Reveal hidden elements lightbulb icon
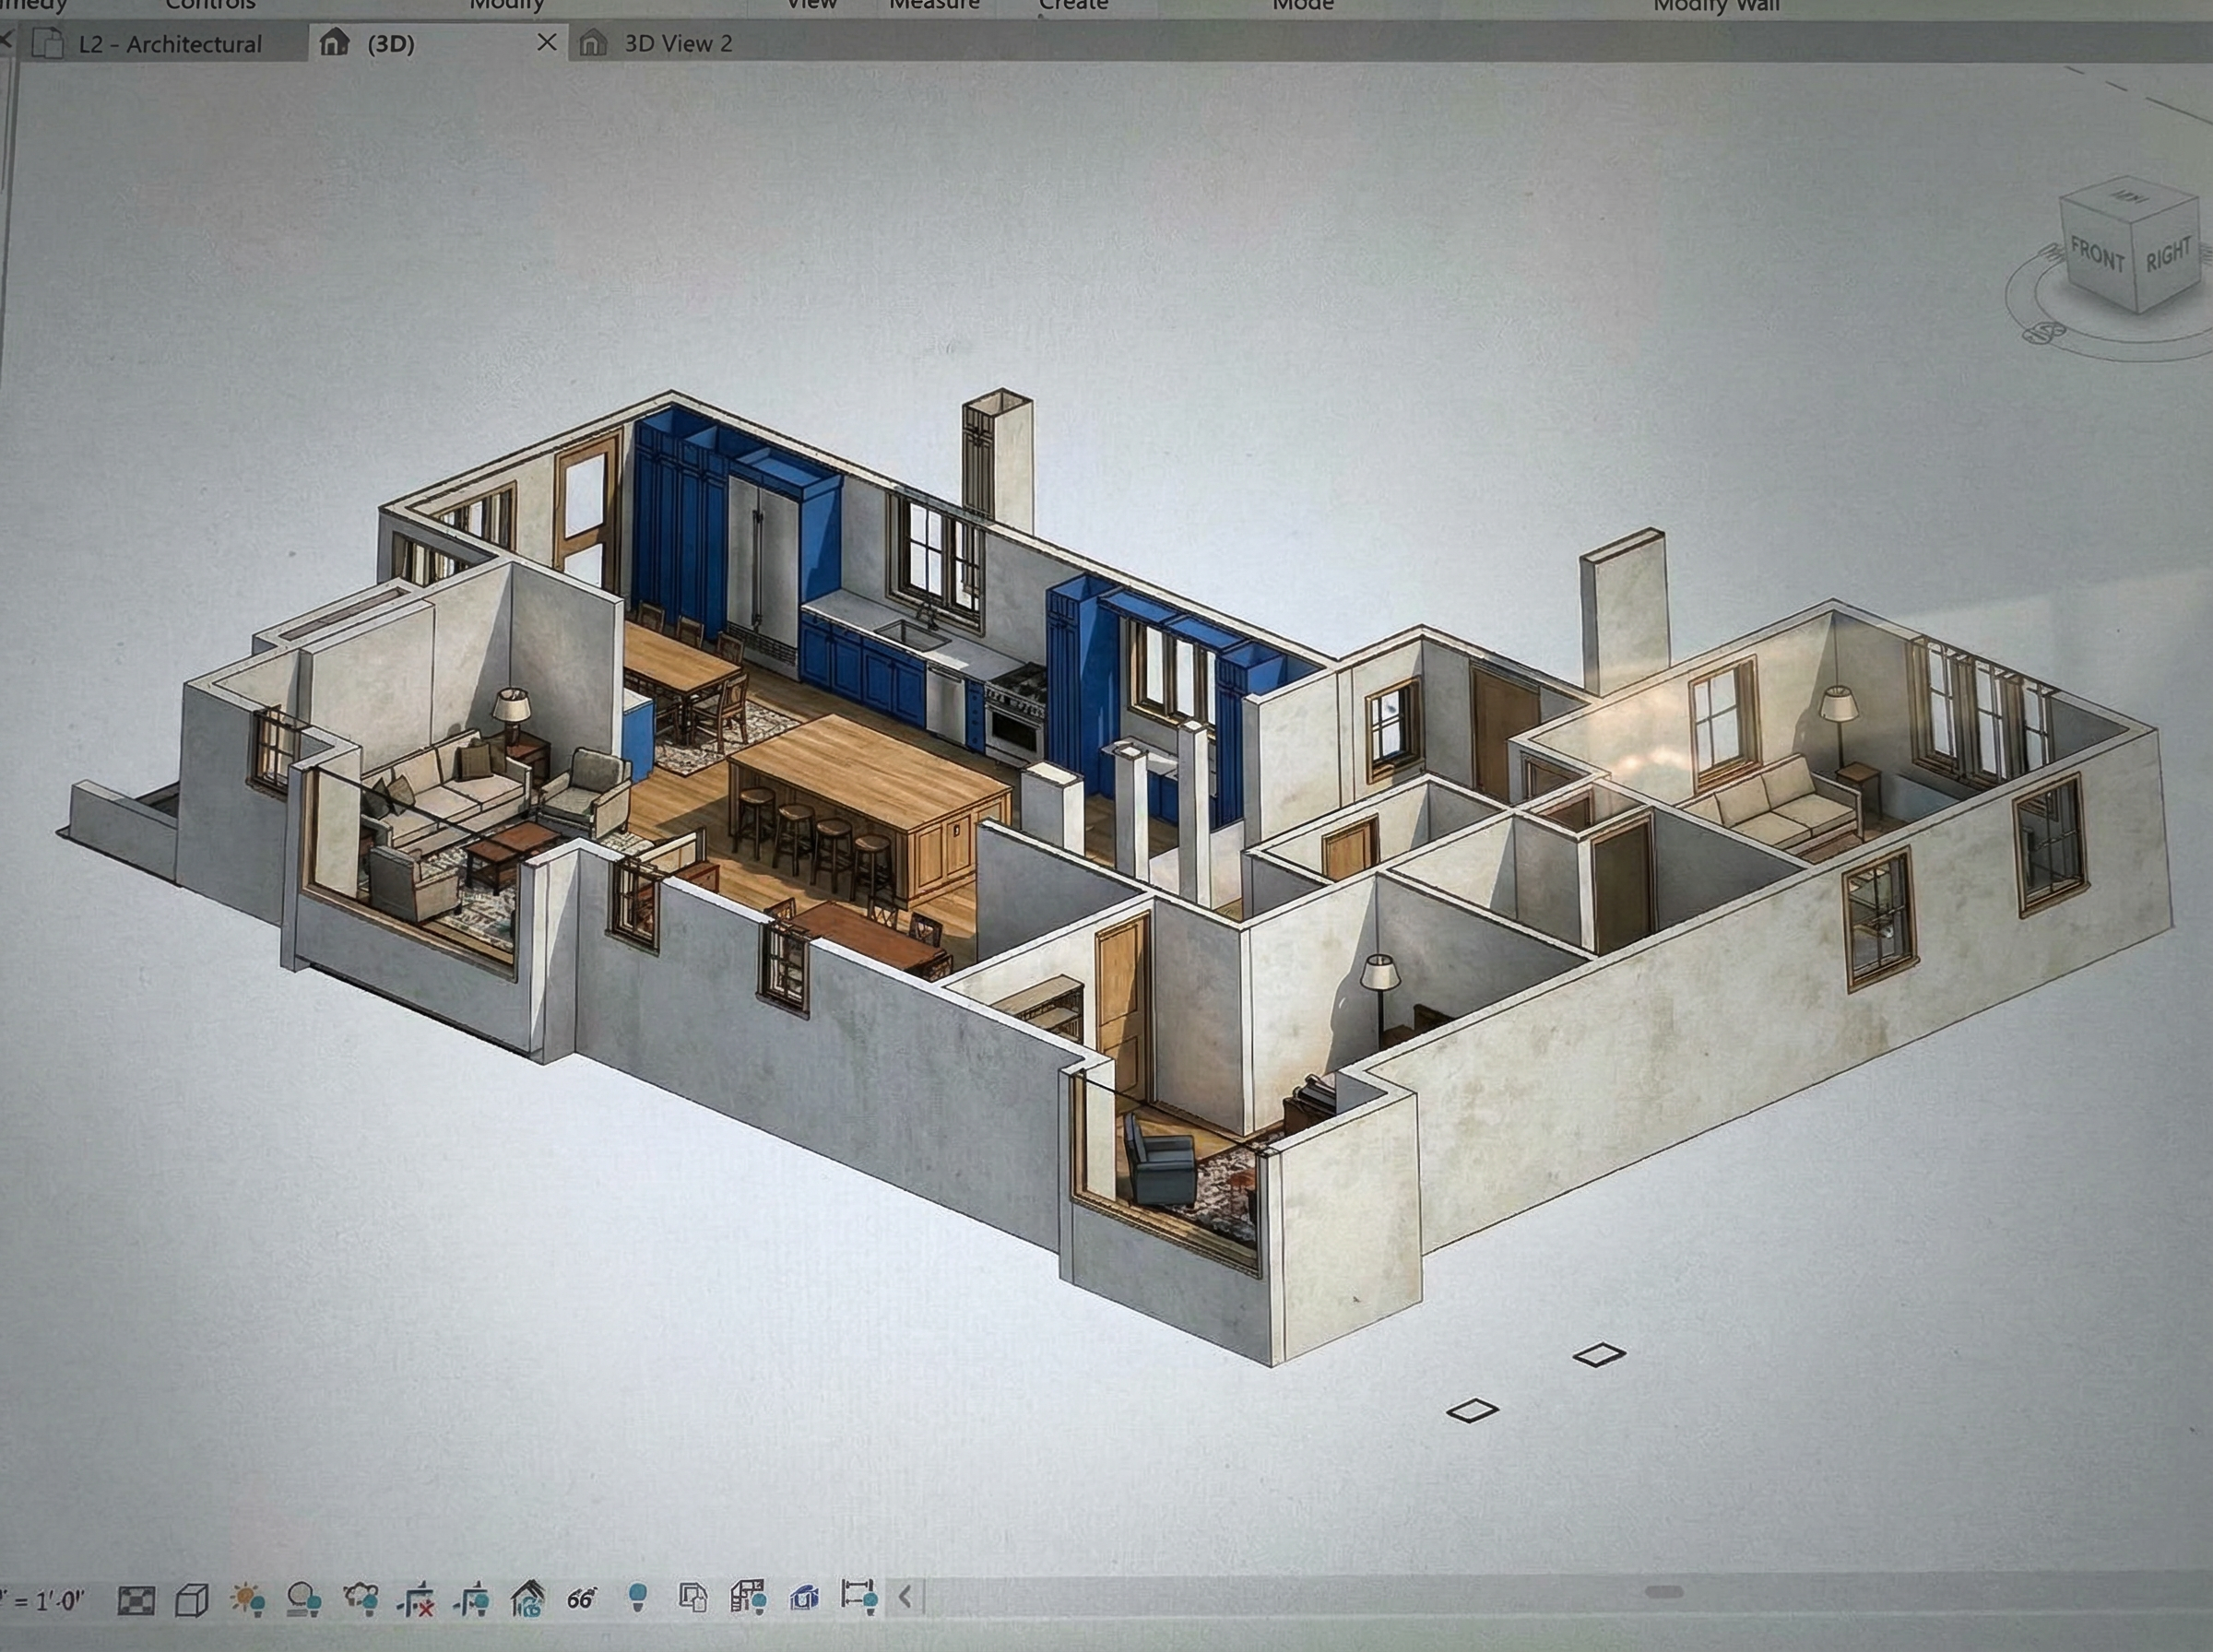Viewport: 2213px width, 1652px height. pos(637,1598)
